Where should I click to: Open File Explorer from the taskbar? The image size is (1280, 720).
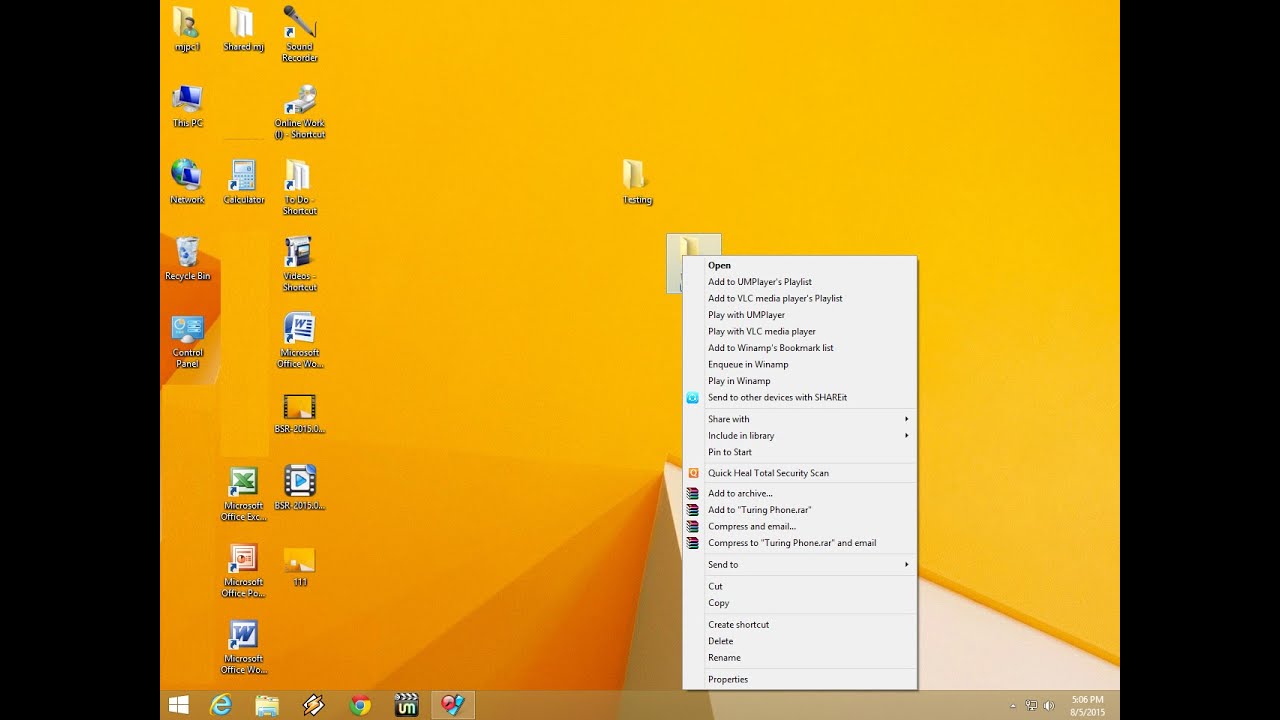click(267, 705)
